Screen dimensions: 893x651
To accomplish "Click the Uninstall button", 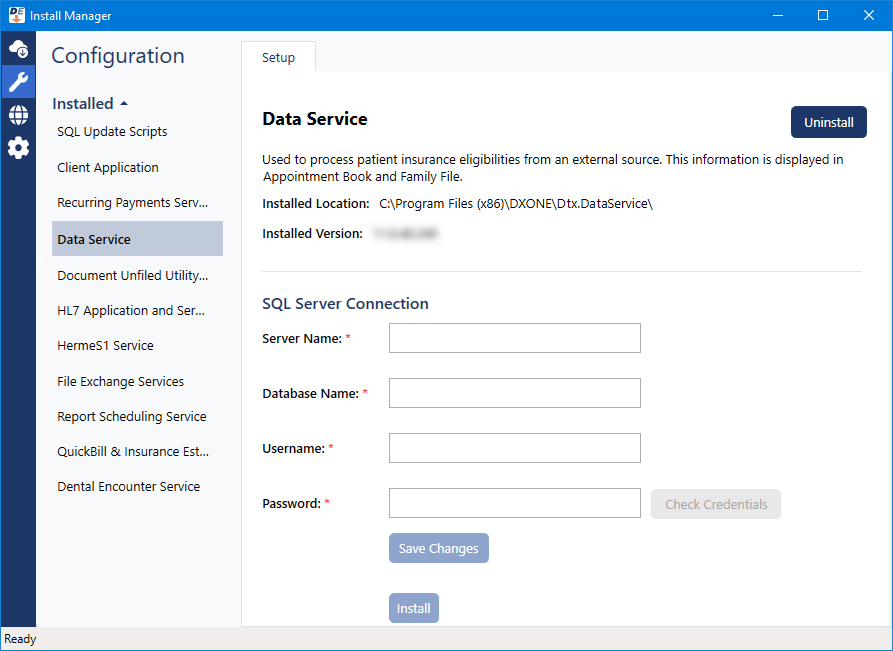I will click(x=829, y=122).
